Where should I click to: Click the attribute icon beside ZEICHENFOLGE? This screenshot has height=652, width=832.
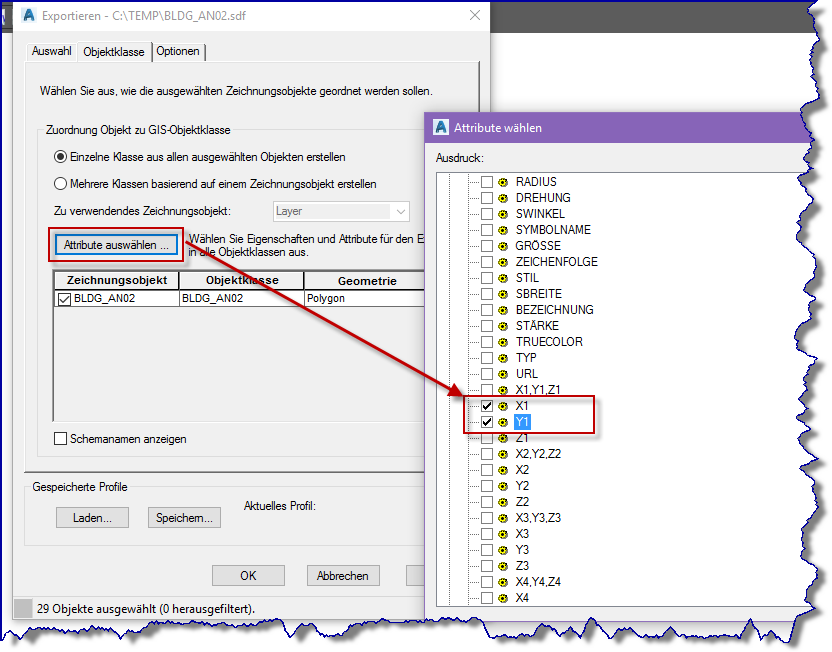point(502,261)
